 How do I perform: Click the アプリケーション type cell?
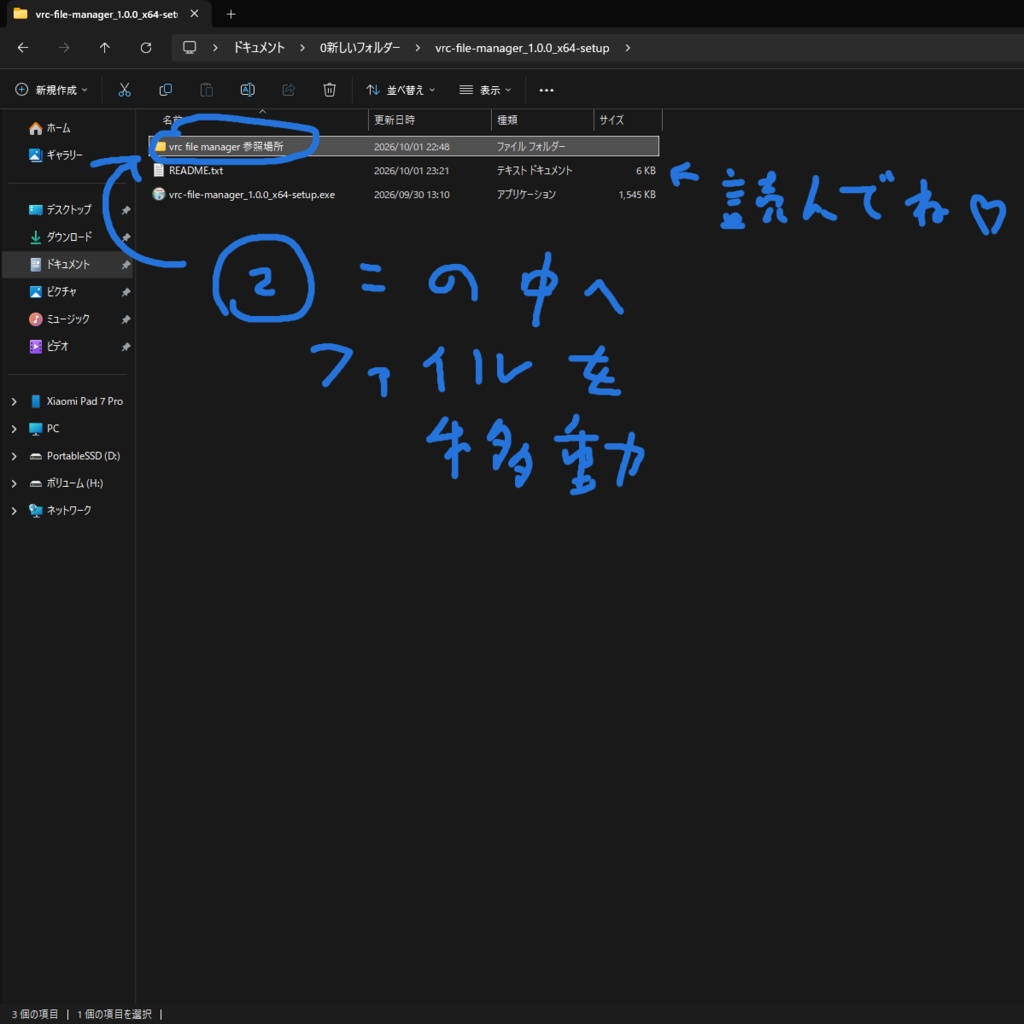[526, 195]
